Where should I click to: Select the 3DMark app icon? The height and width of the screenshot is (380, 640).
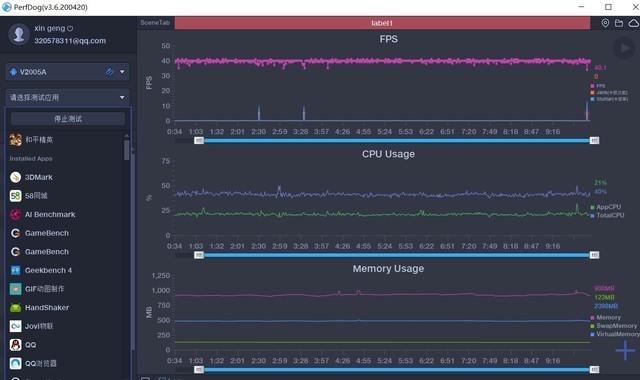point(16,177)
